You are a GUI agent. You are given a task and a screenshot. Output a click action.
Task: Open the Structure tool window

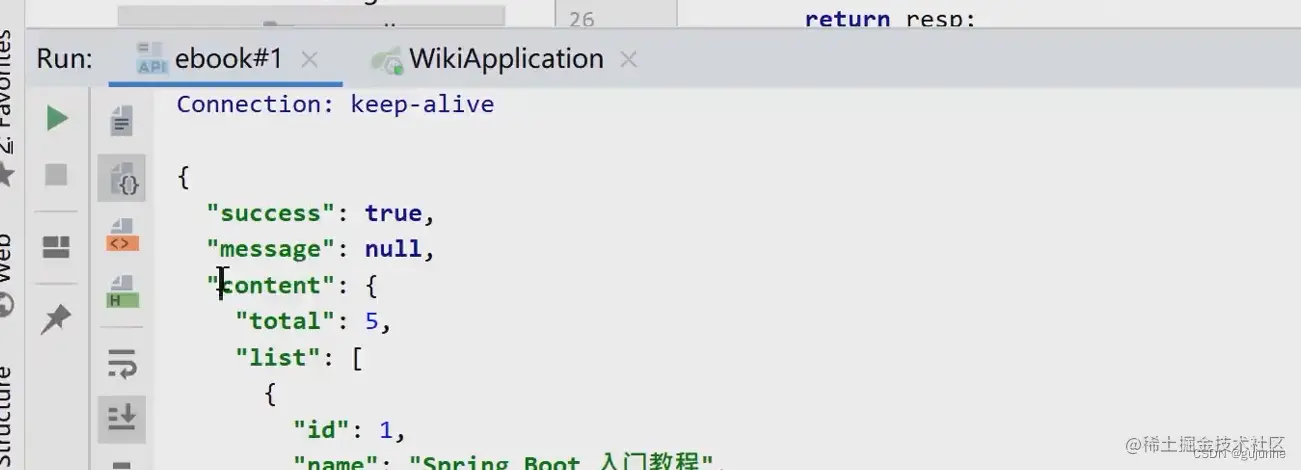5,415
